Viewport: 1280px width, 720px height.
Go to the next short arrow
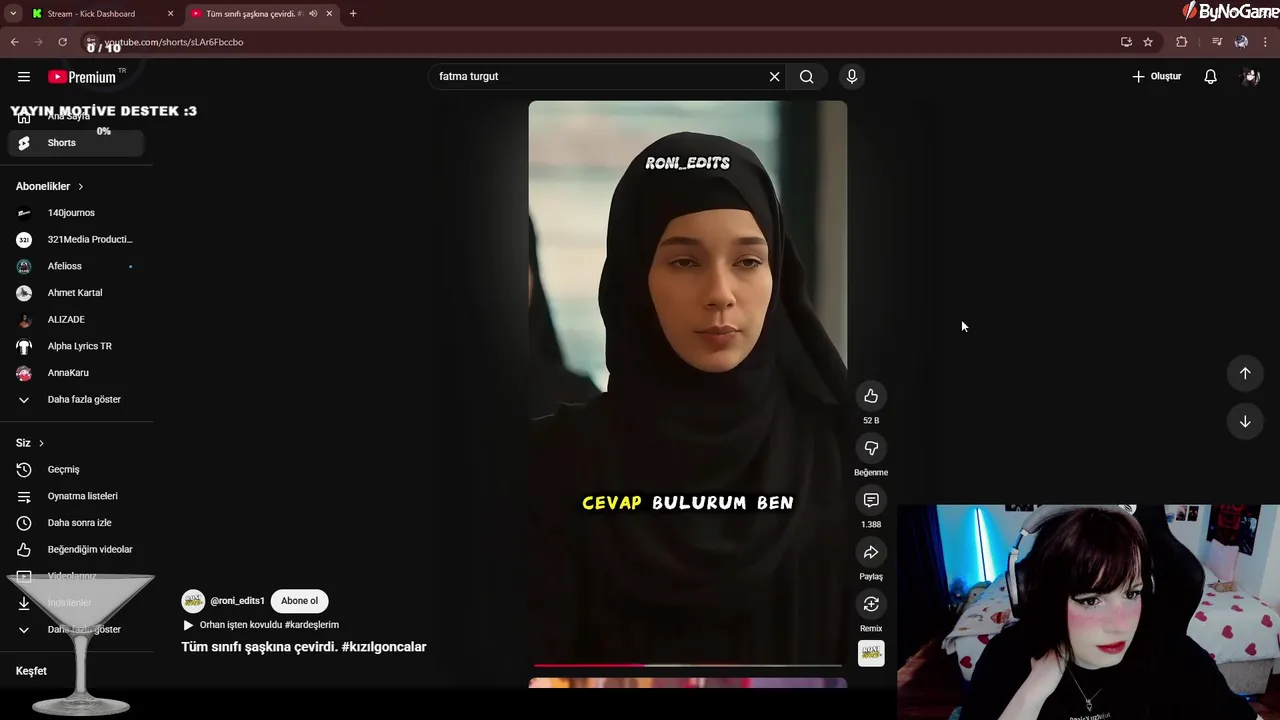tap(1245, 421)
